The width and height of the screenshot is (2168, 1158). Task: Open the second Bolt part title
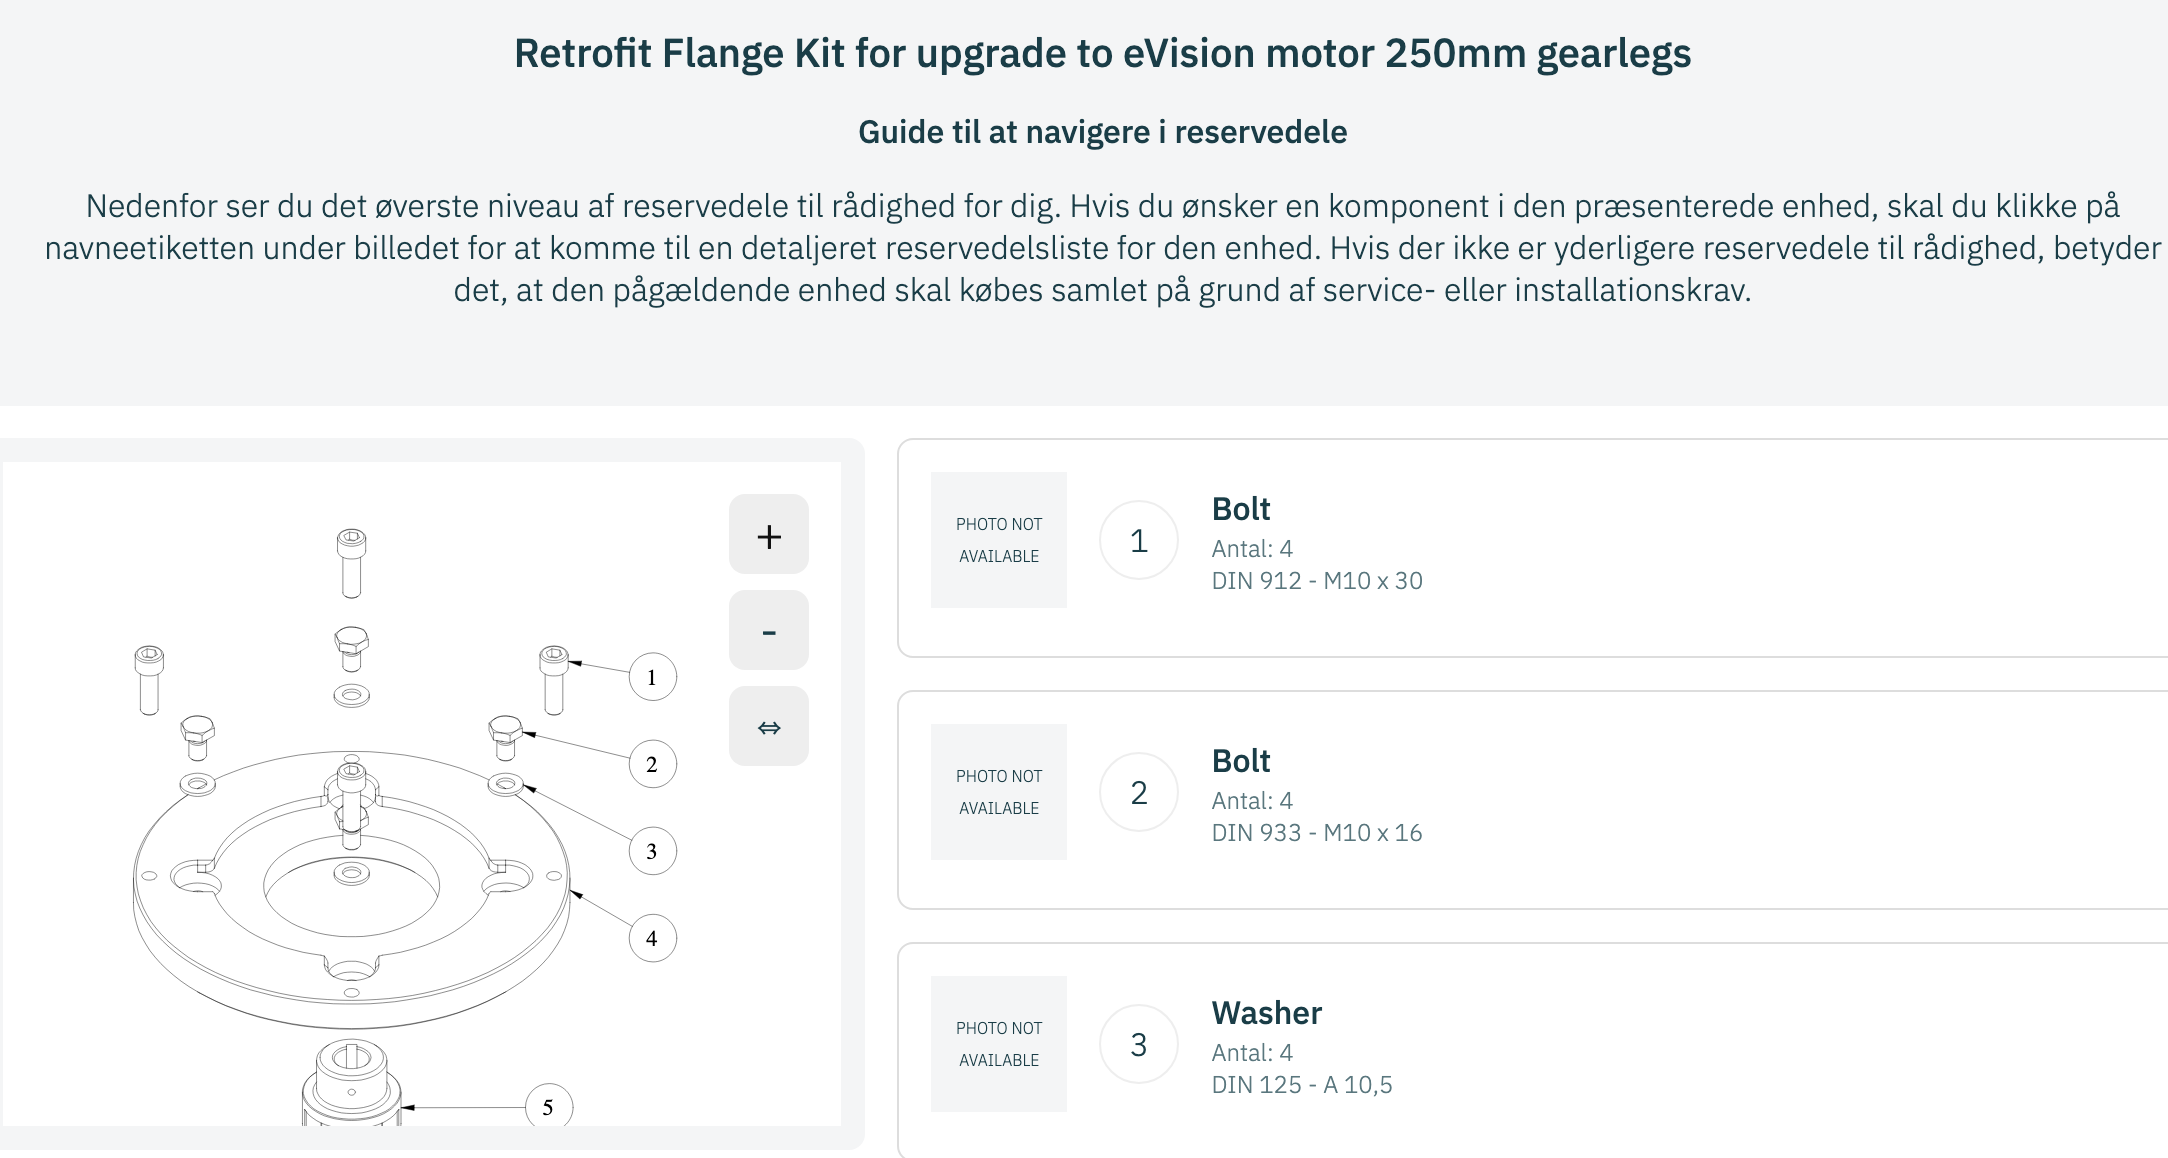[x=1240, y=761]
